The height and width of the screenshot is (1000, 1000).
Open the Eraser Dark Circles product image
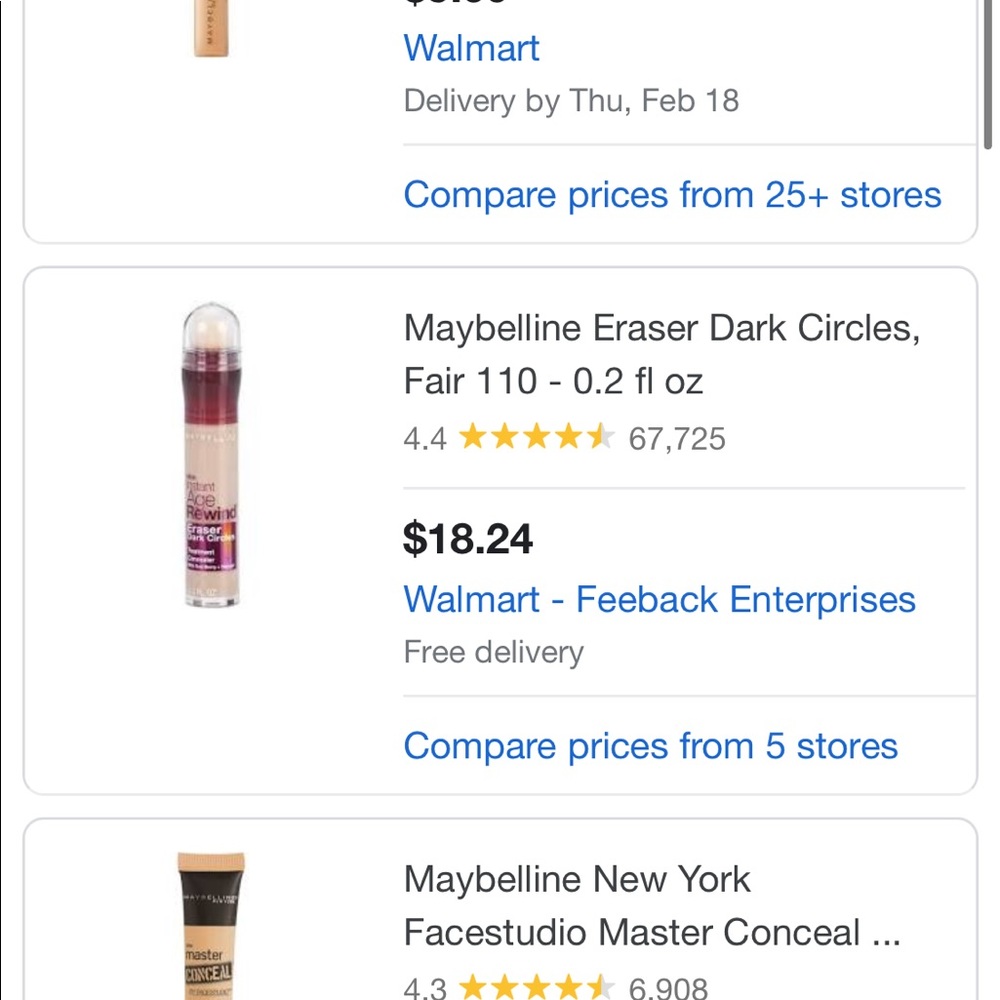point(211,456)
